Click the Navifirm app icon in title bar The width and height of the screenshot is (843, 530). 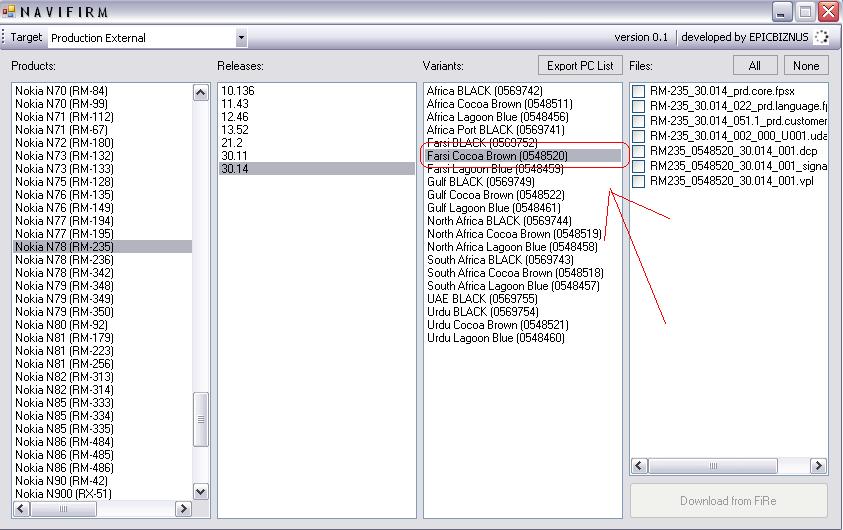click(9, 11)
